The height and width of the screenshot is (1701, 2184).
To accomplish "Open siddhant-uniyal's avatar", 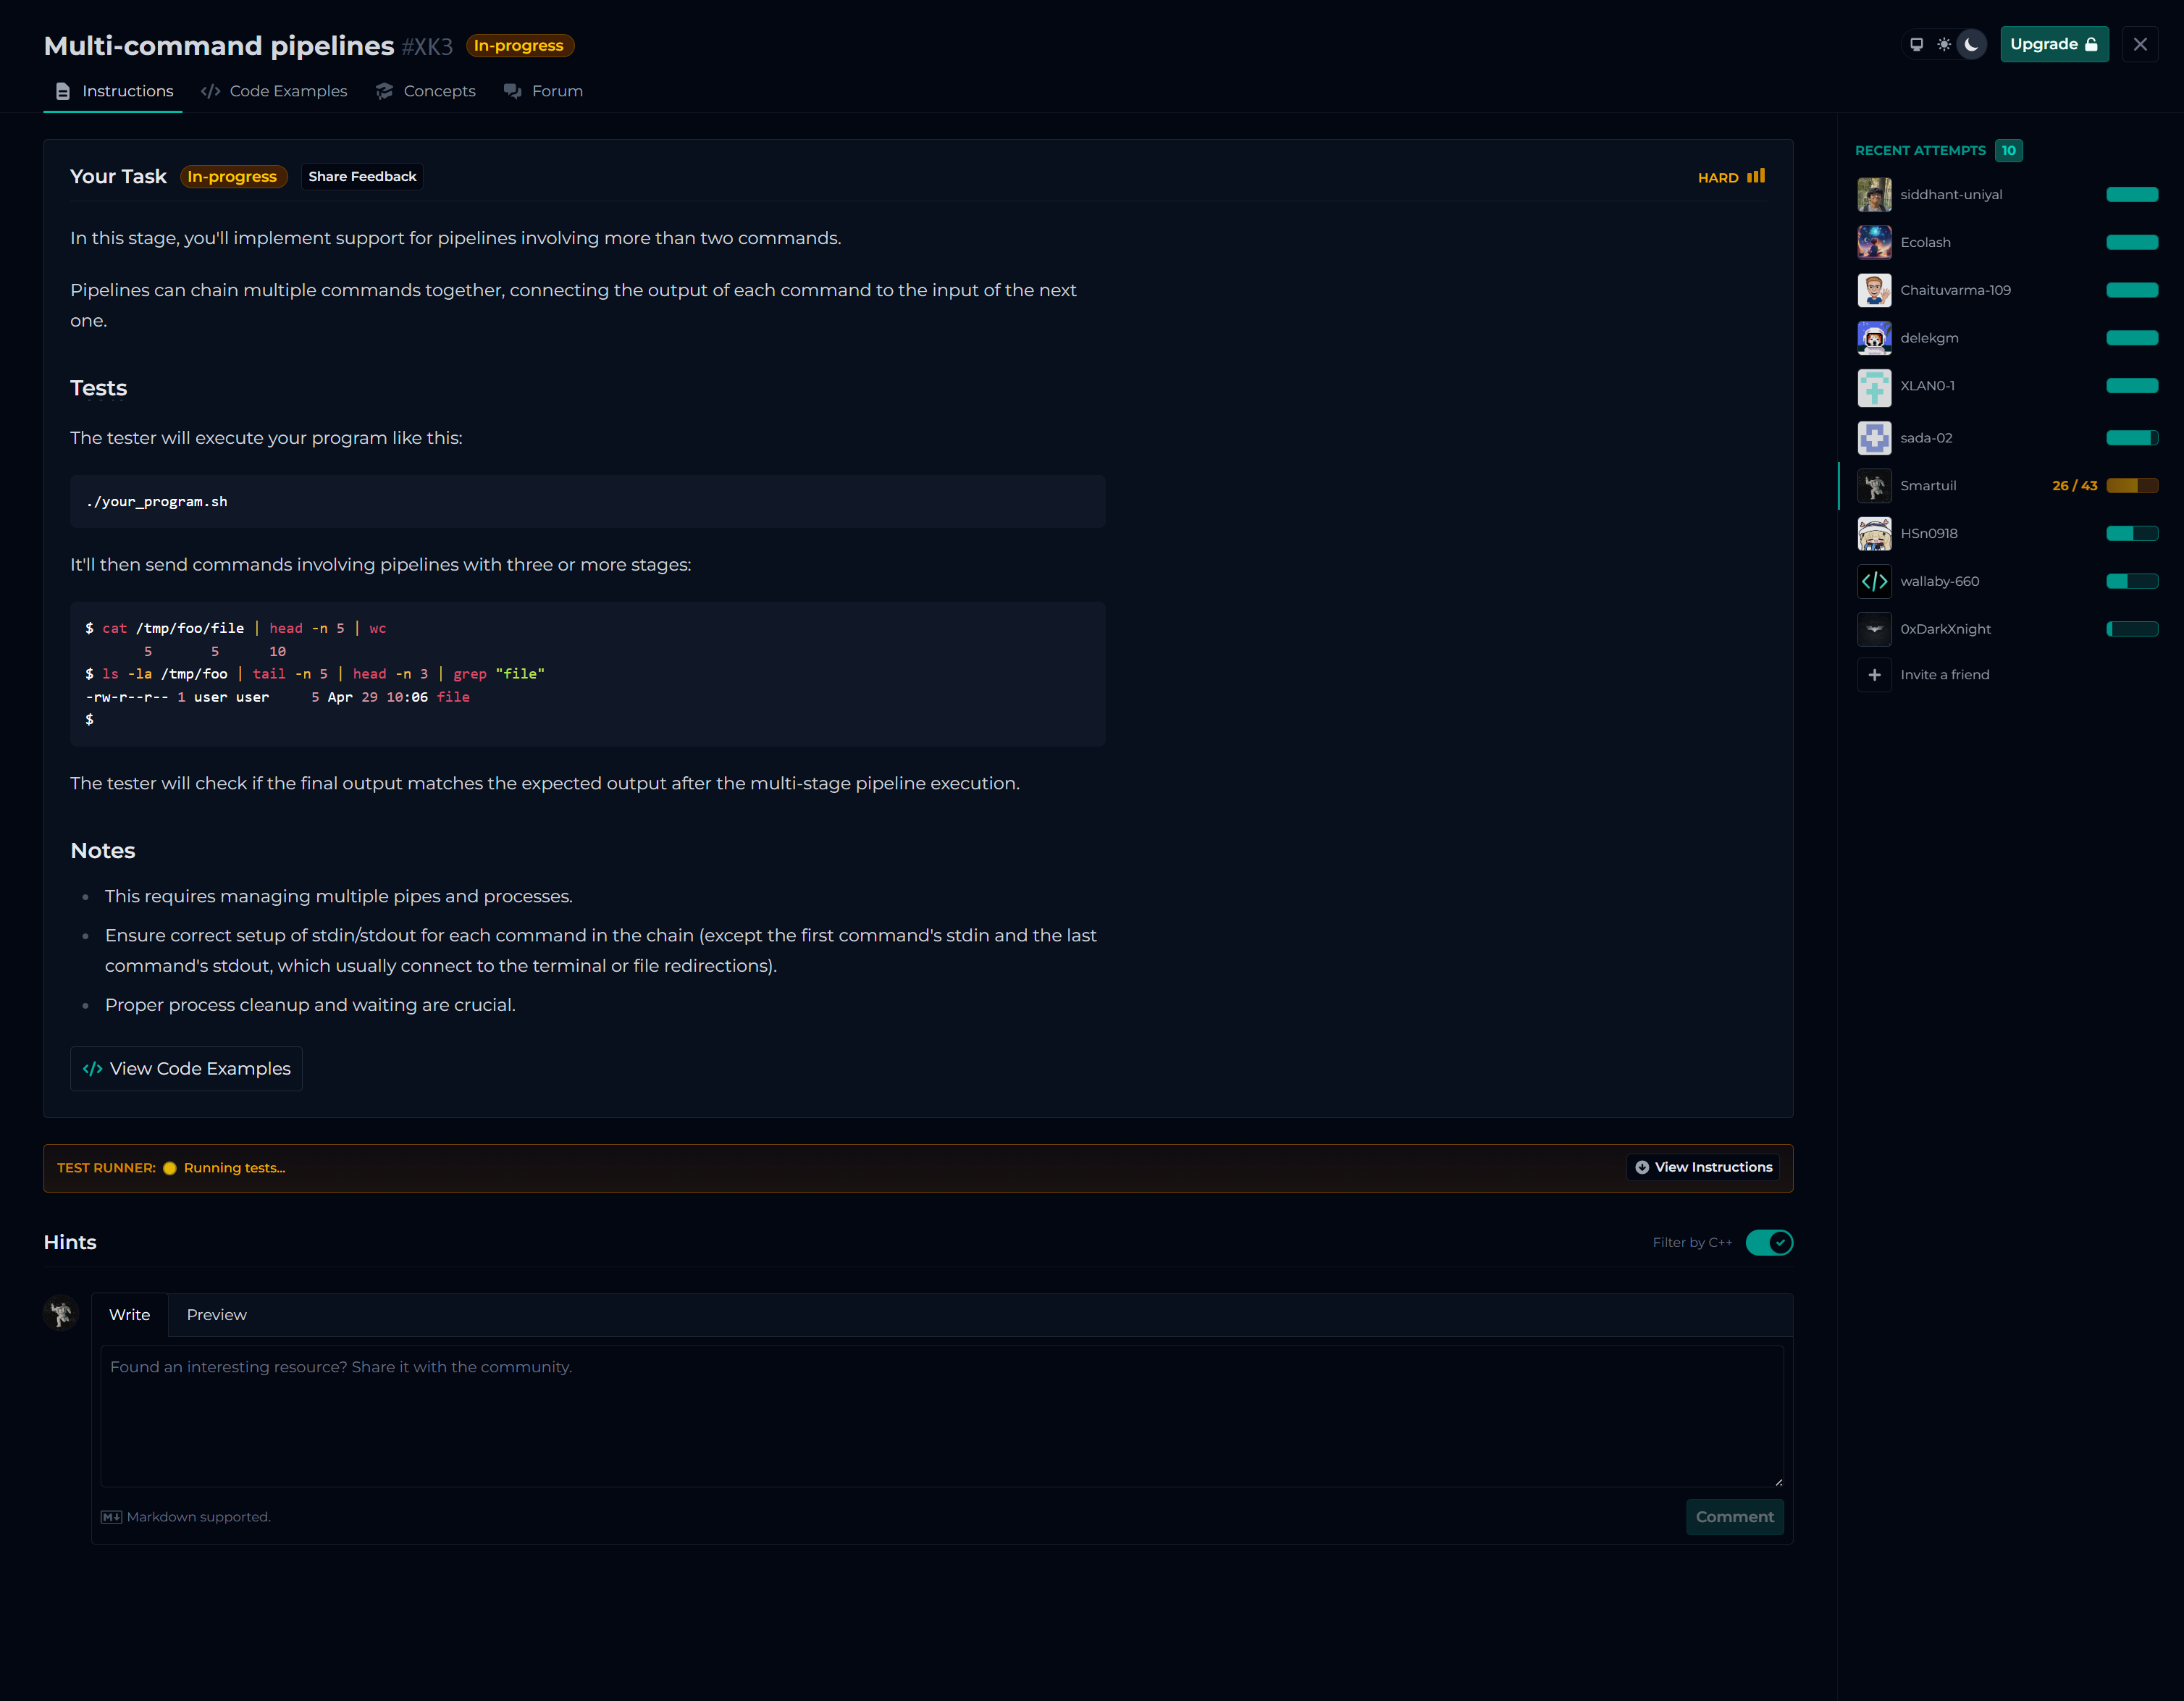I will click(1874, 195).
